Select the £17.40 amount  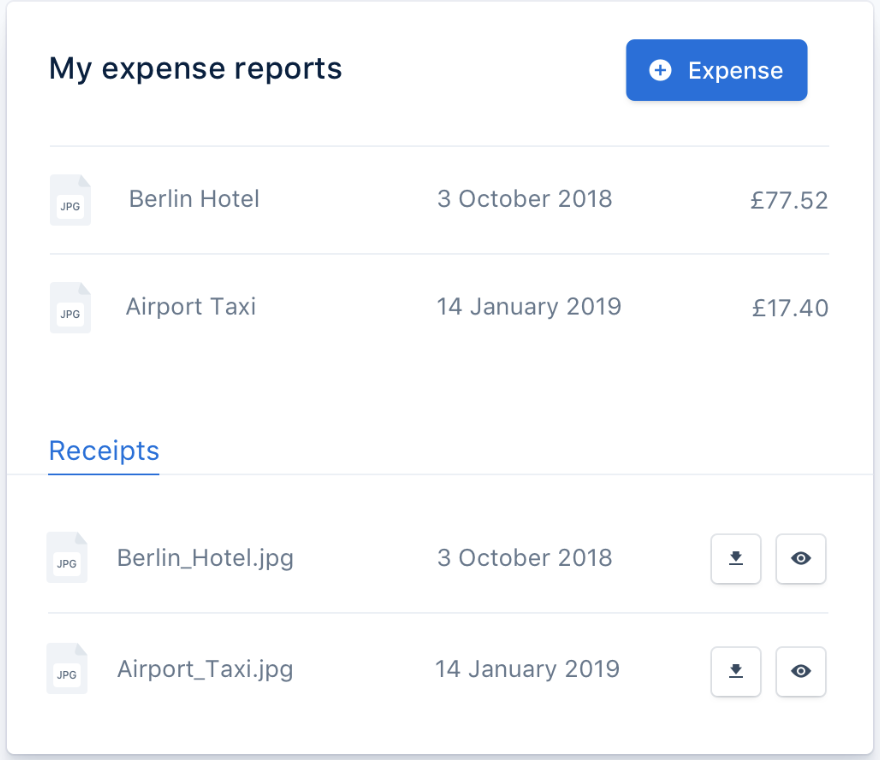click(x=790, y=308)
